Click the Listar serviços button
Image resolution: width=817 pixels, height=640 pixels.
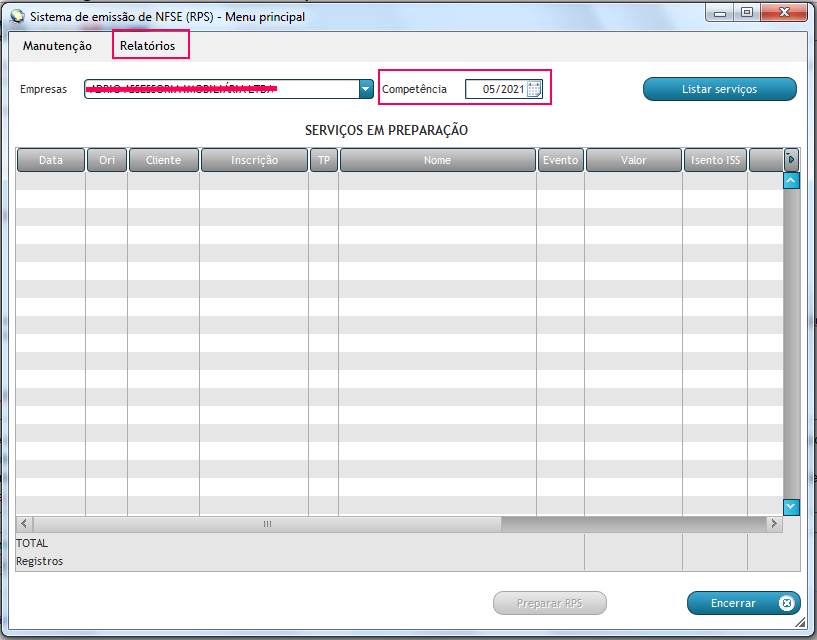719,89
